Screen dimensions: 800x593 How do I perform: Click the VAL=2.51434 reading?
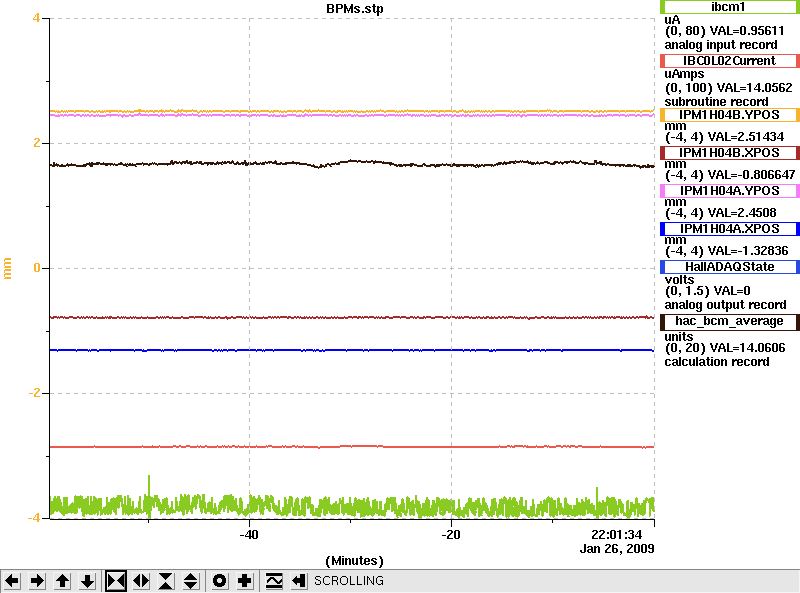(744, 137)
